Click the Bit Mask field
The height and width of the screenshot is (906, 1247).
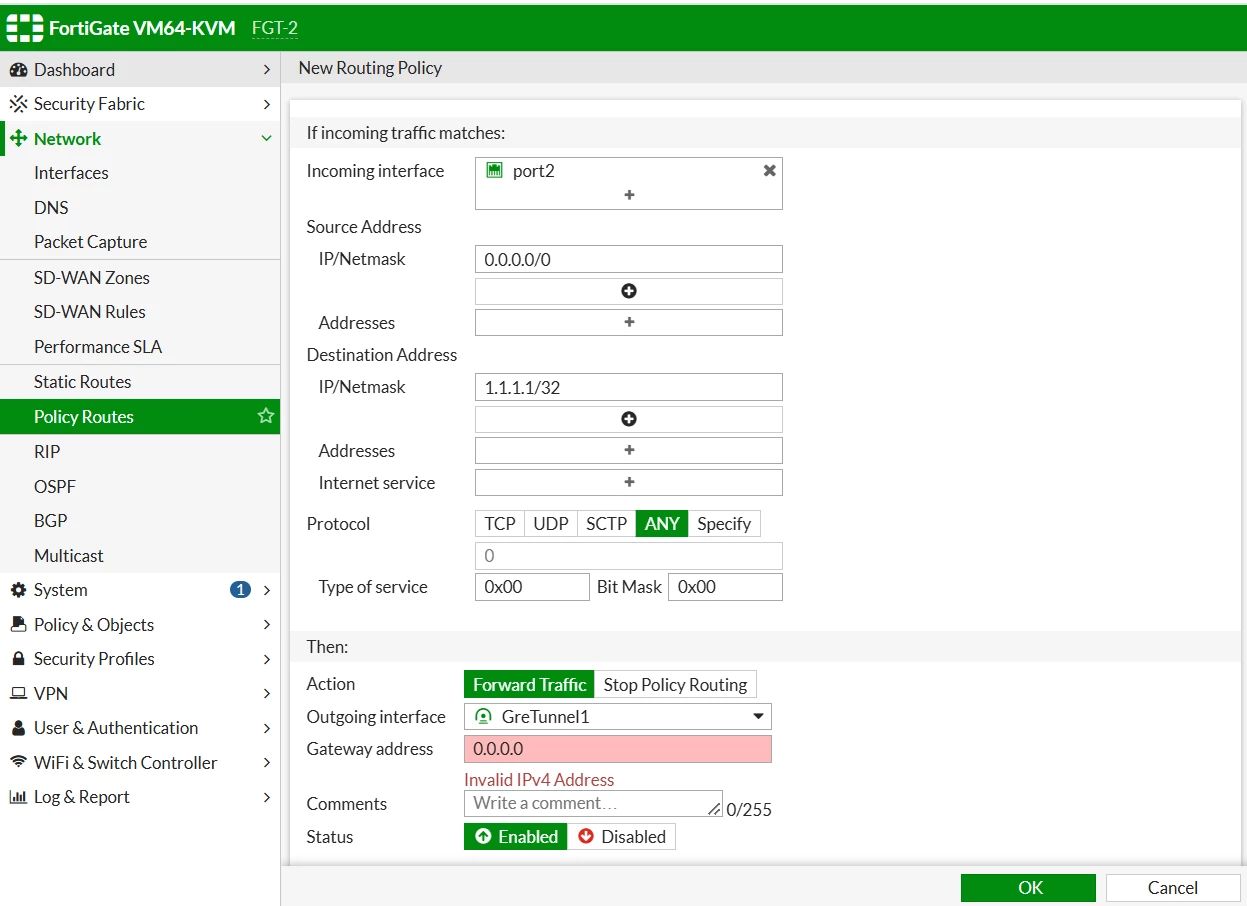point(725,587)
